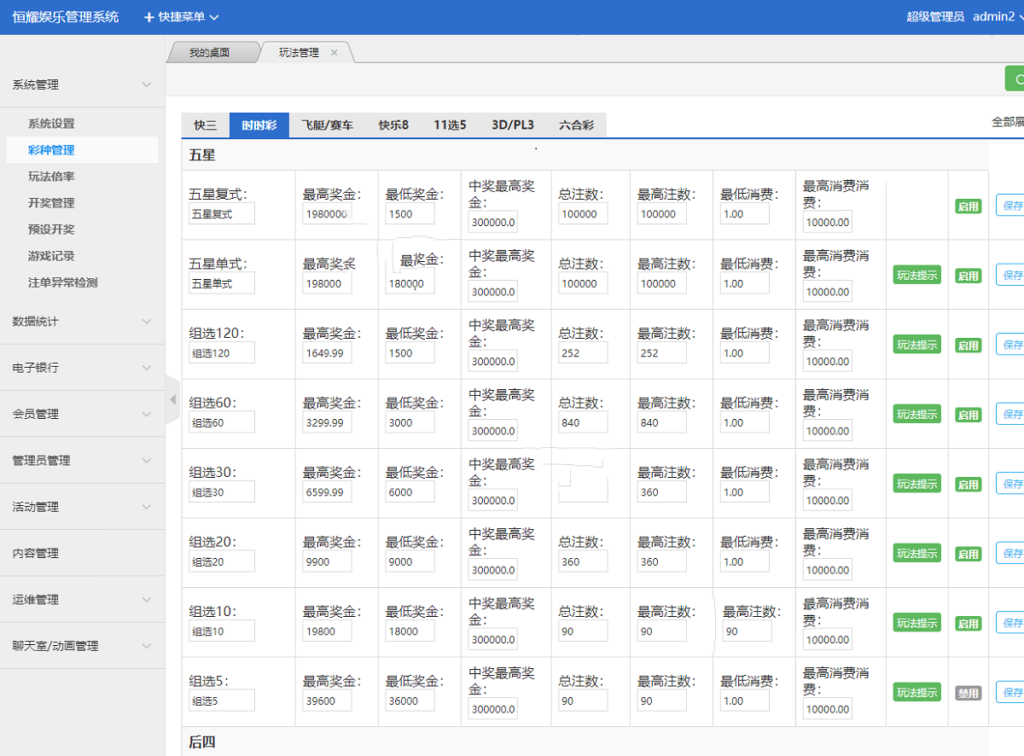Click the 后四 section header
Screen dimensions: 1024x756
point(202,742)
